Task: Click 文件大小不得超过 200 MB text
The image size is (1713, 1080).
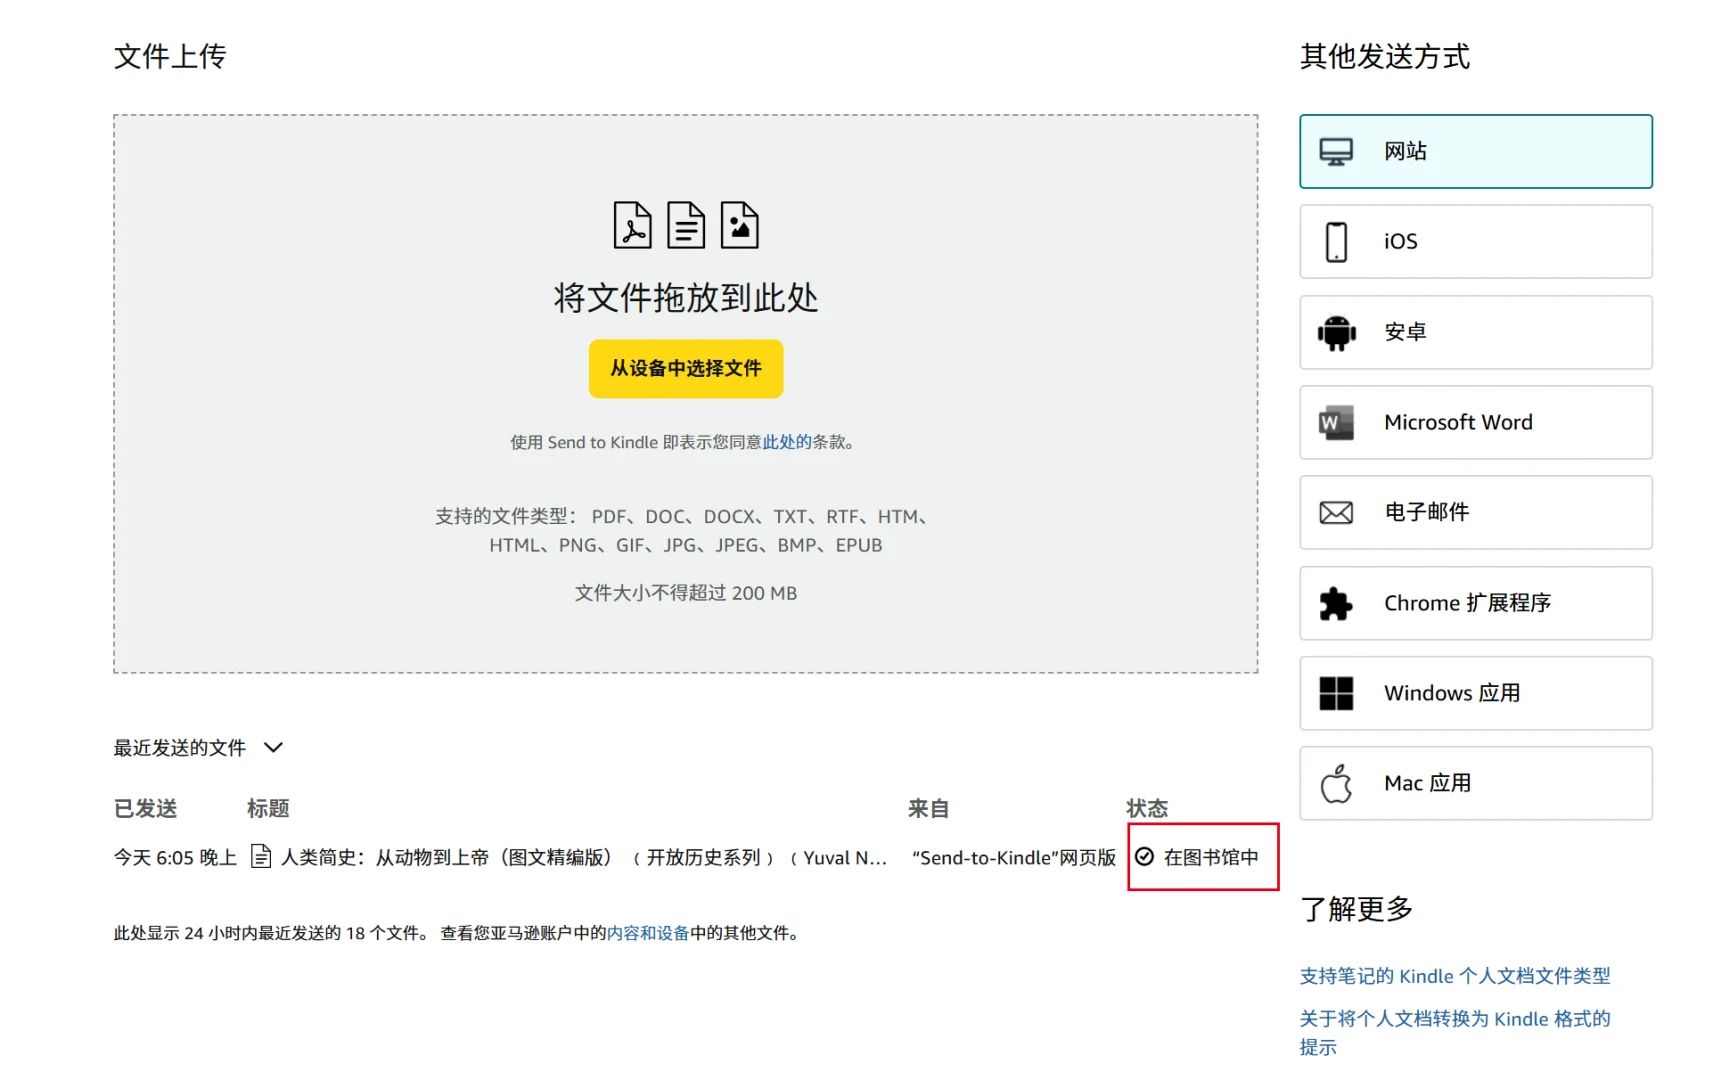Action: (x=686, y=593)
